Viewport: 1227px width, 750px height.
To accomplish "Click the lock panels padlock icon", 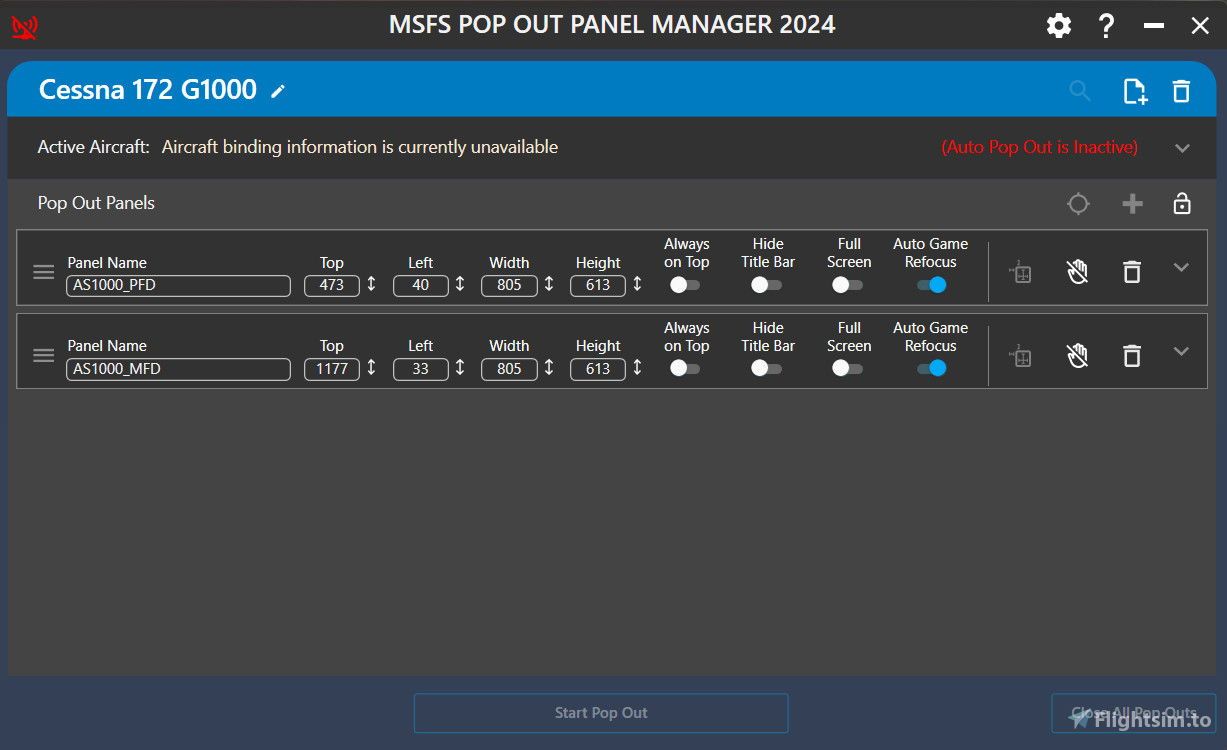I will pyautogui.click(x=1181, y=204).
